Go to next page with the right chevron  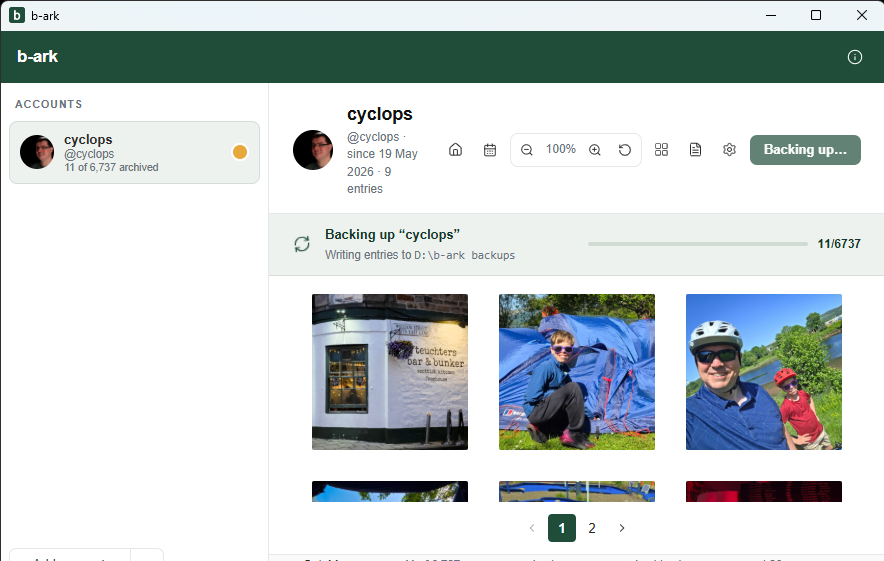pos(622,528)
